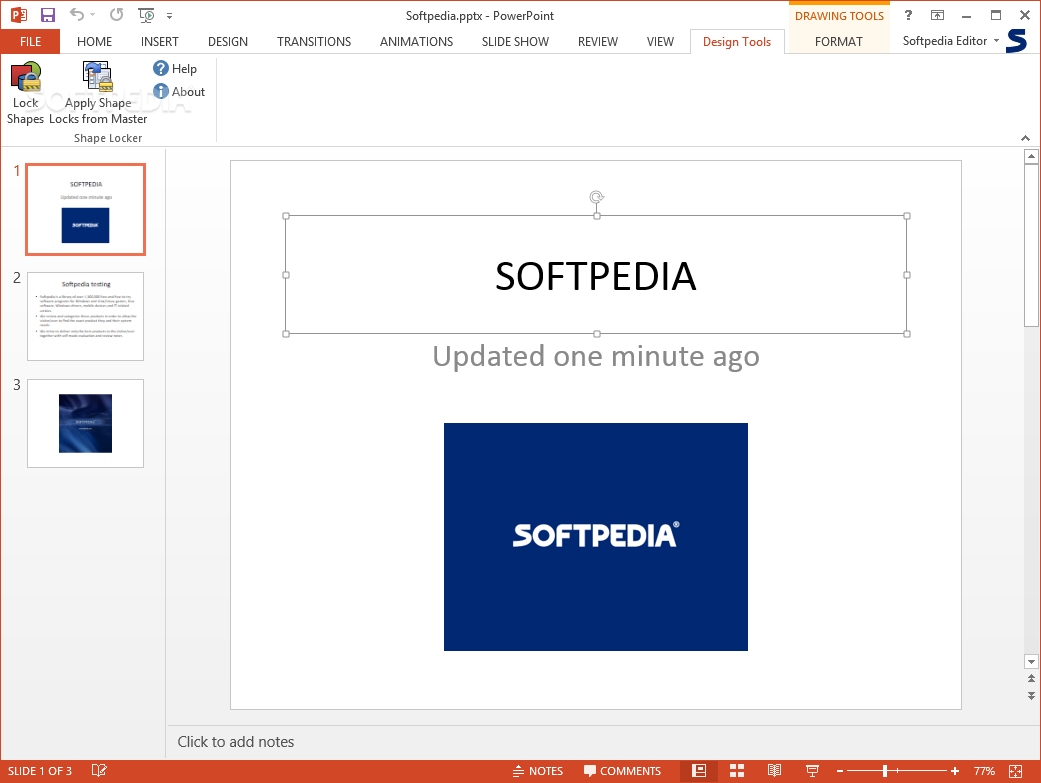Toggle the NOTES pane button
The image size is (1041, 783).
point(538,771)
